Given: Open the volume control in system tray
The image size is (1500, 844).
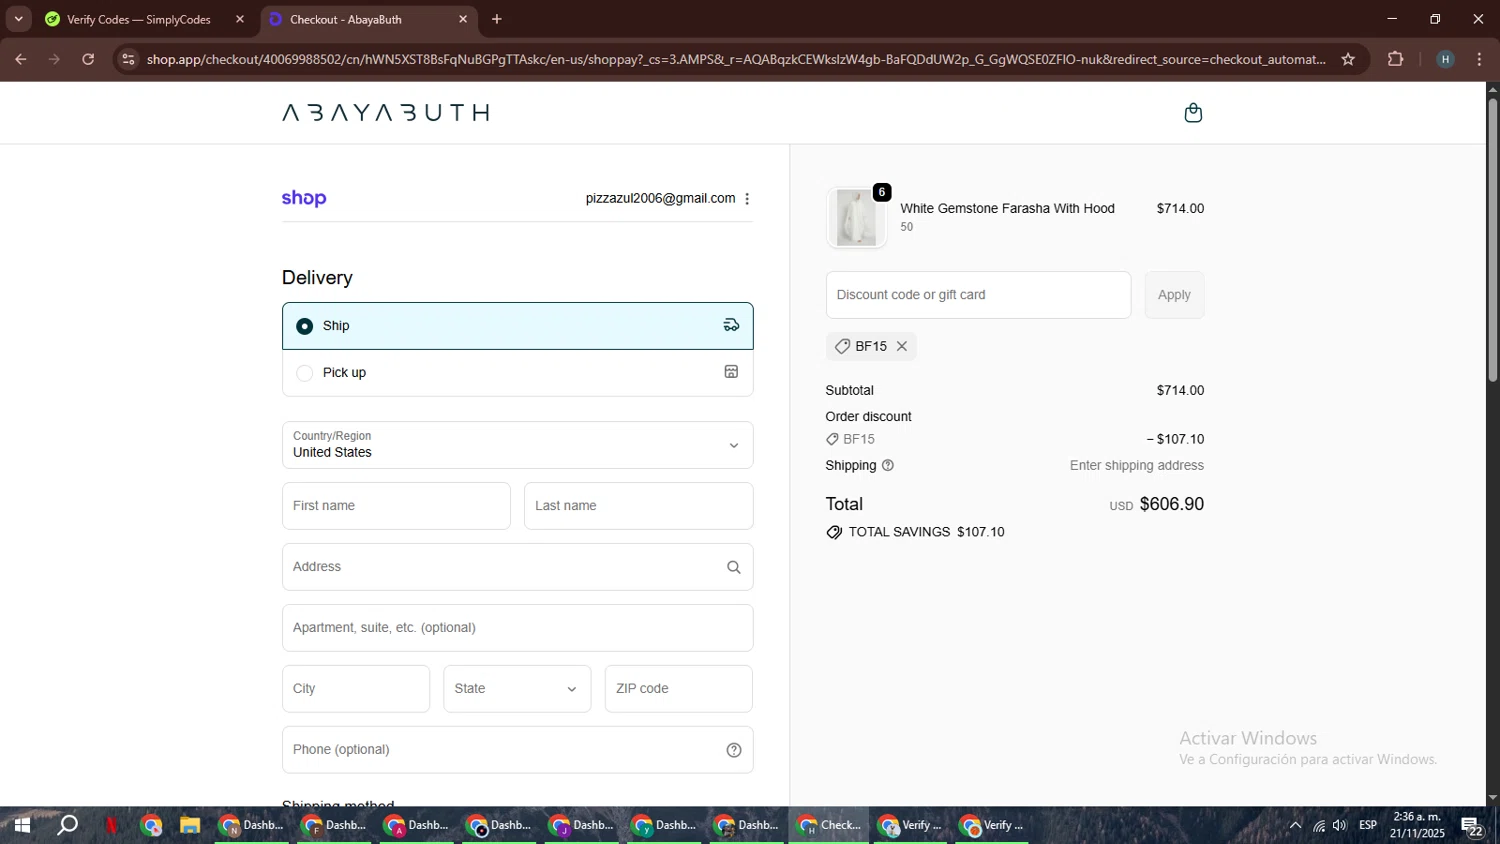Looking at the screenshot, I should tap(1339, 825).
